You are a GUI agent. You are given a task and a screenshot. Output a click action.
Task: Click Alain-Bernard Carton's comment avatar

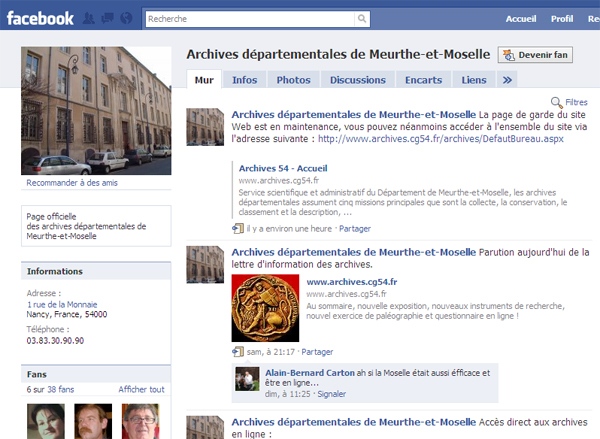click(x=247, y=379)
